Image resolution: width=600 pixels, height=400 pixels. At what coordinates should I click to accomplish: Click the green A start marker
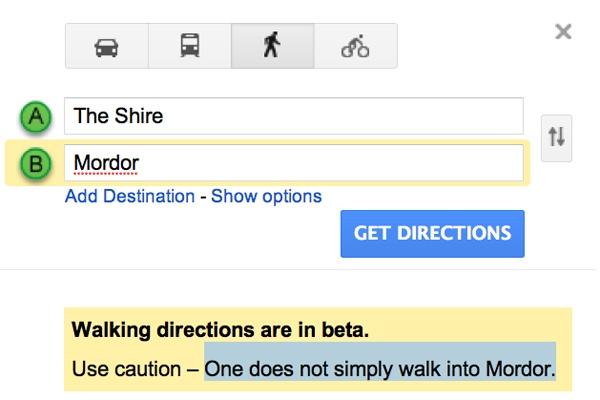(36, 116)
